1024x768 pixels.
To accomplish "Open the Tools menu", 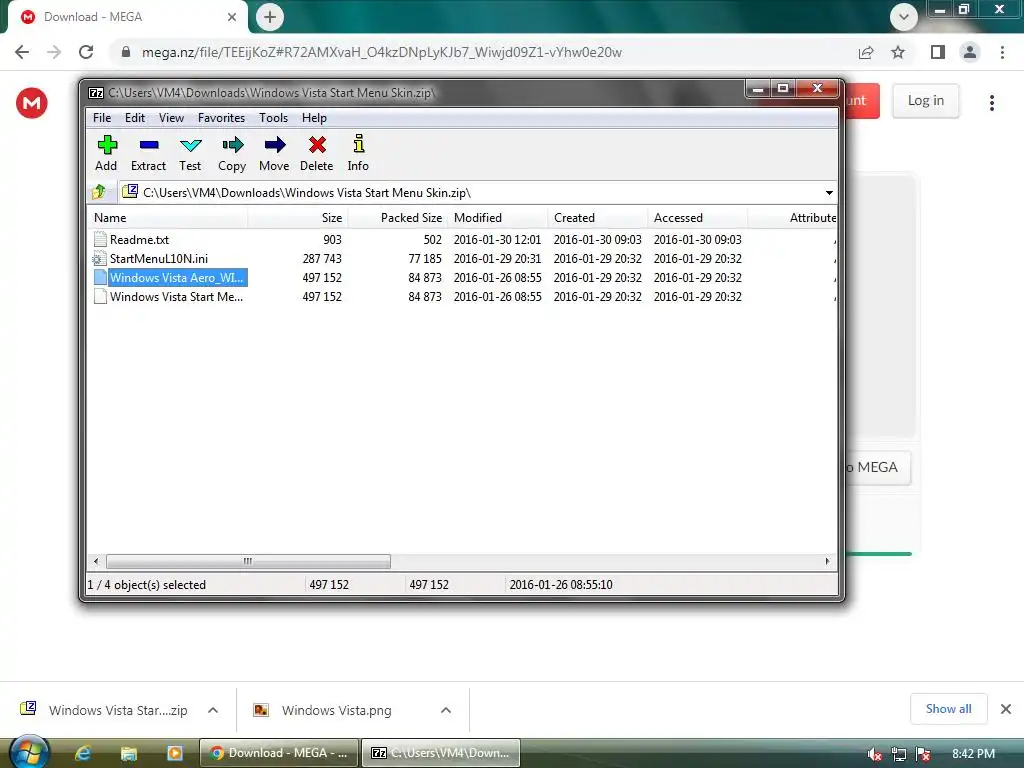I will click(273, 118).
